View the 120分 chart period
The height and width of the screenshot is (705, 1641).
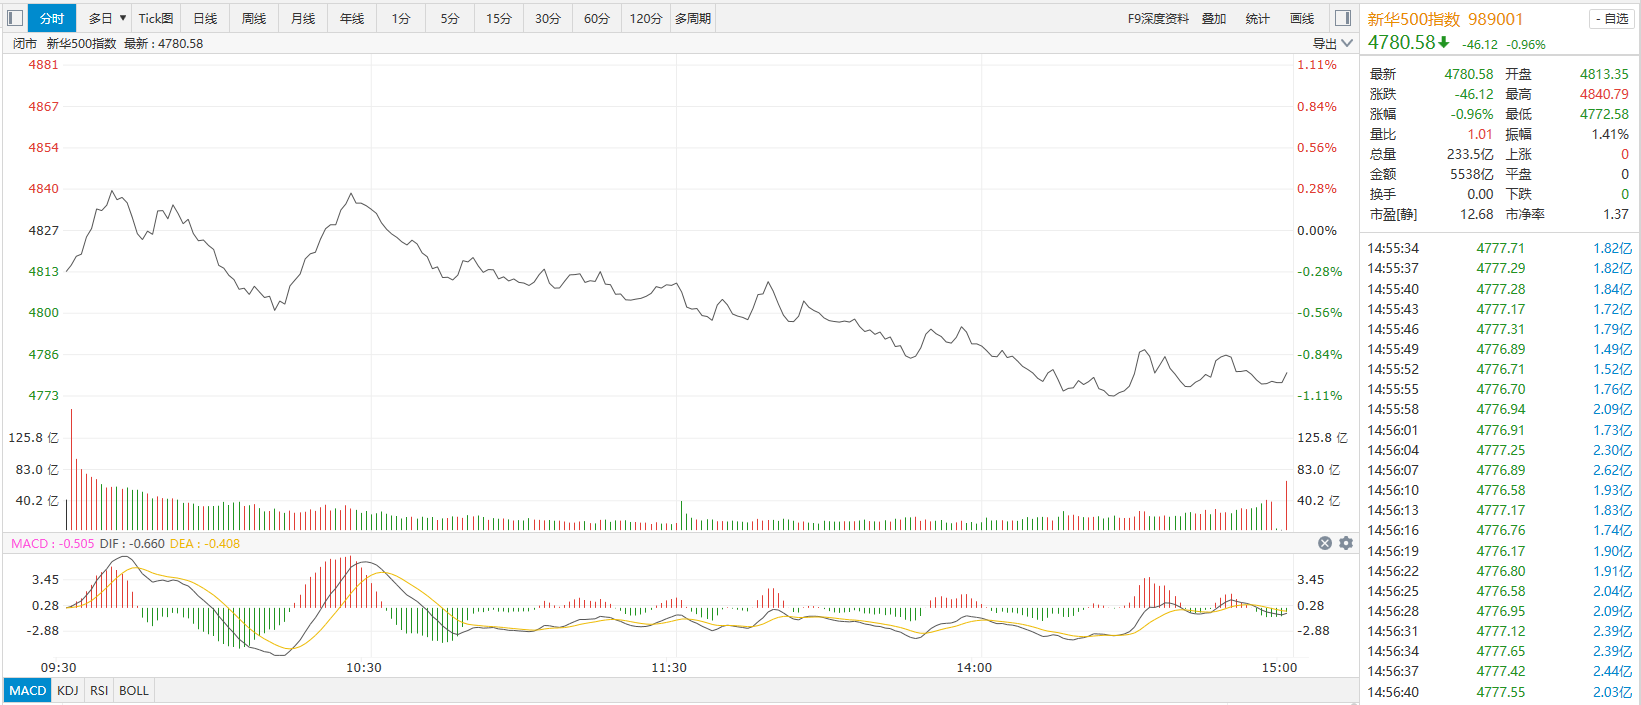point(646,18)
